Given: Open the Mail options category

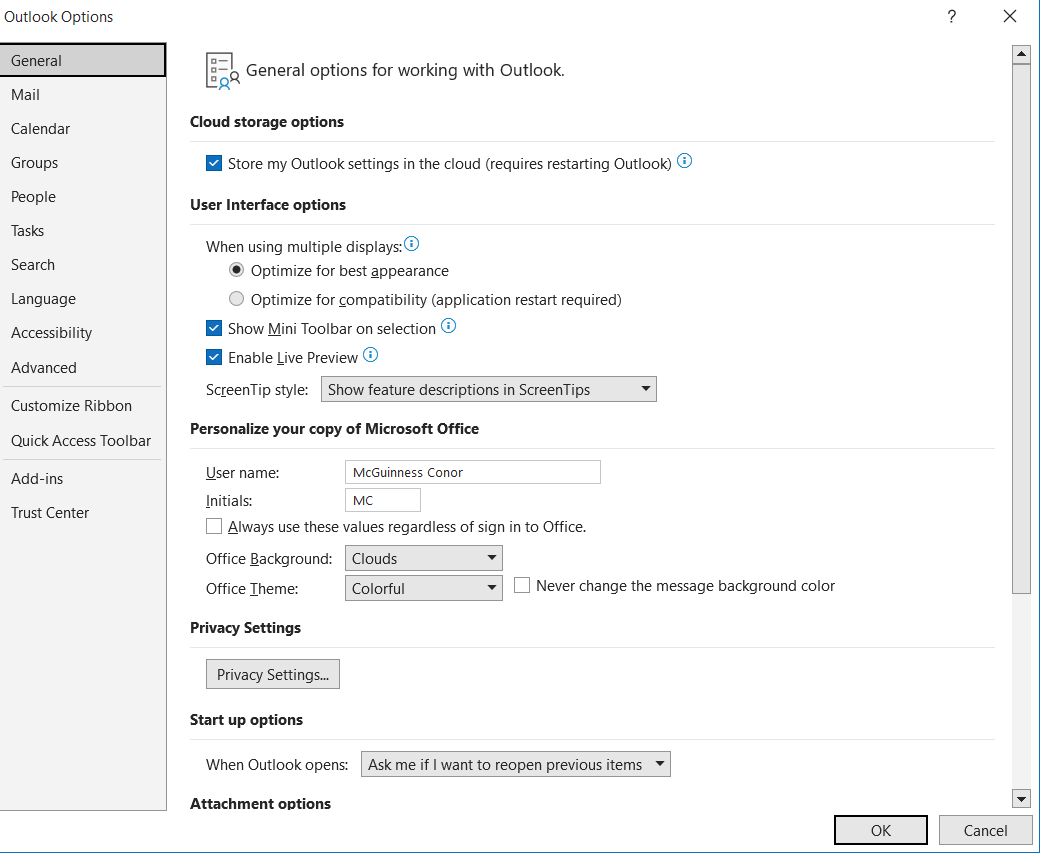Looking at the screenshot, I should [83, 95].
